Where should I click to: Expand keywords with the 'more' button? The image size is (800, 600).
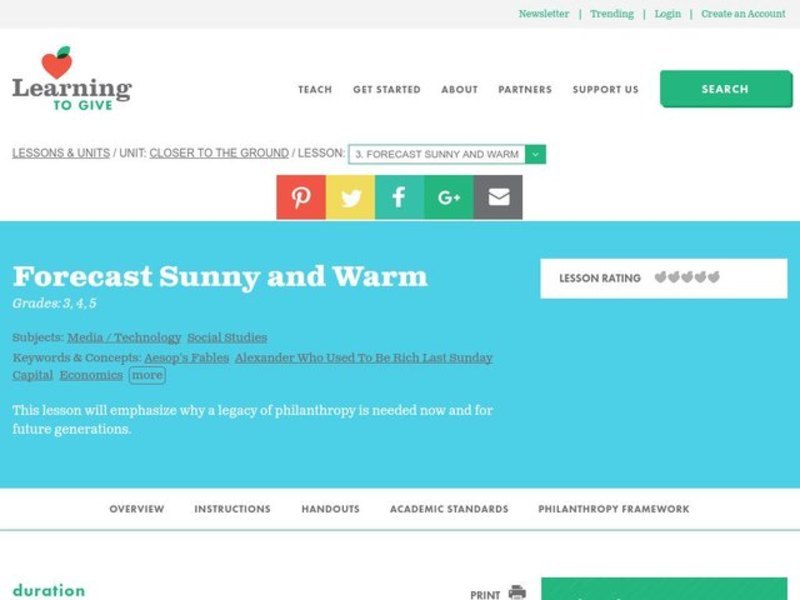(x=145, y=374)
